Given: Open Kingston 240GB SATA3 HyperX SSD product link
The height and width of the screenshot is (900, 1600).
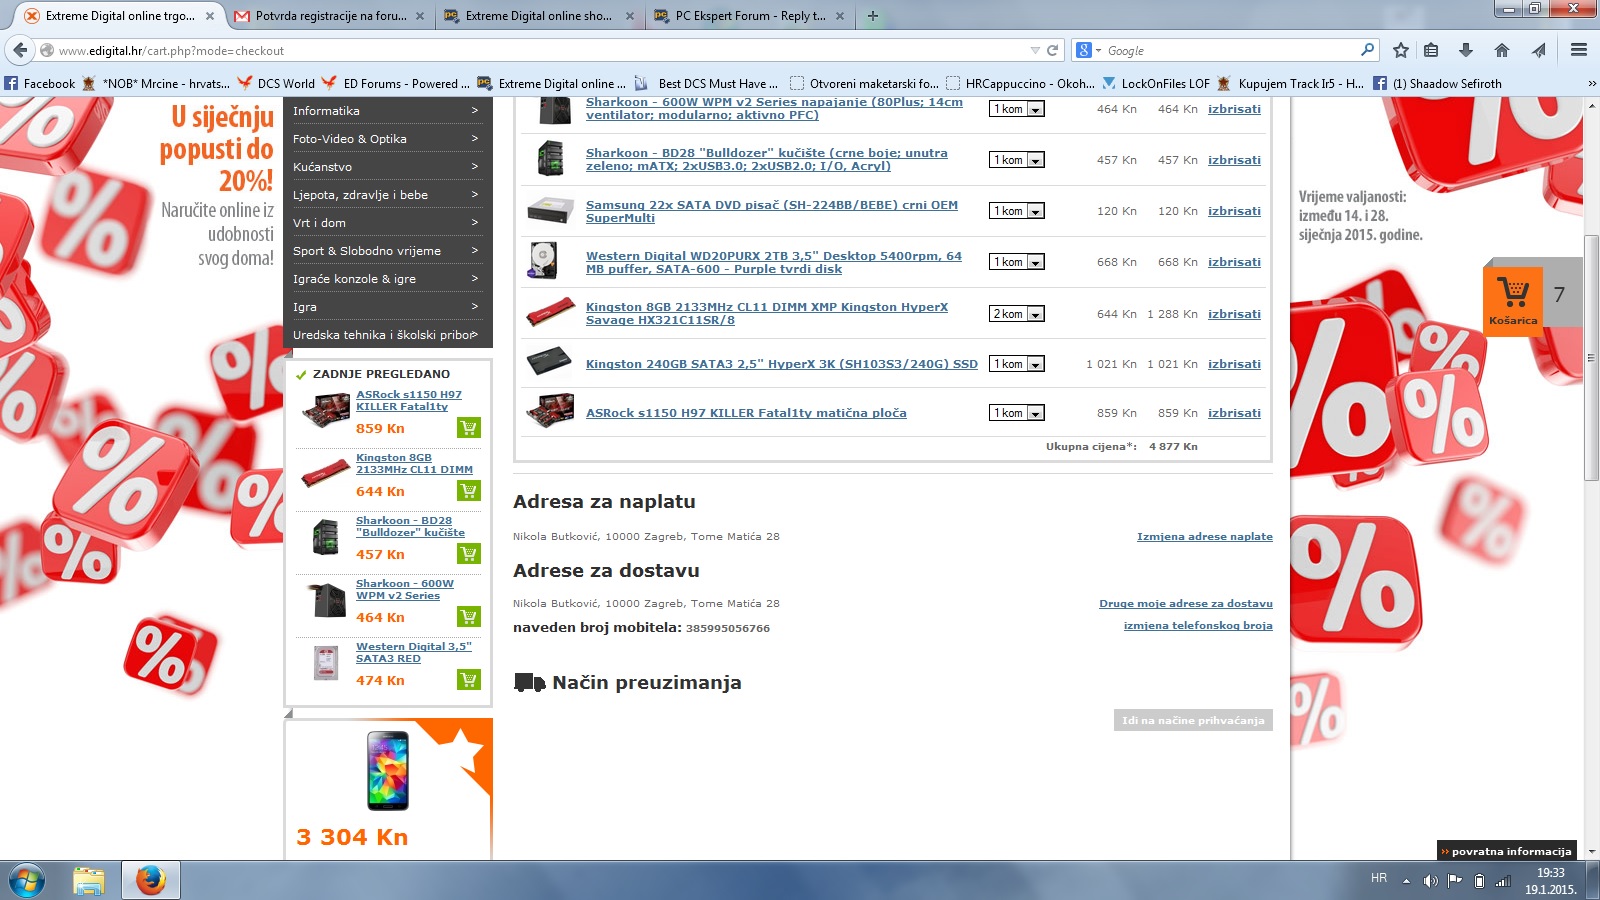Looking at the screenshot, I should (x=782, y=364).
